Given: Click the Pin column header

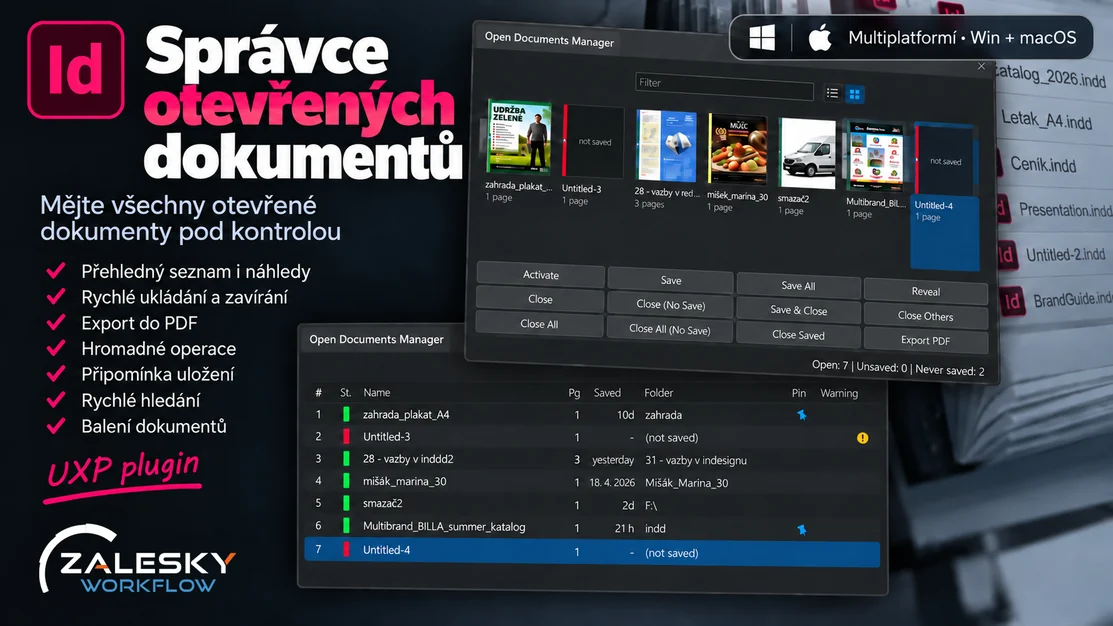Looking at the screenshot, I should 799,392.
